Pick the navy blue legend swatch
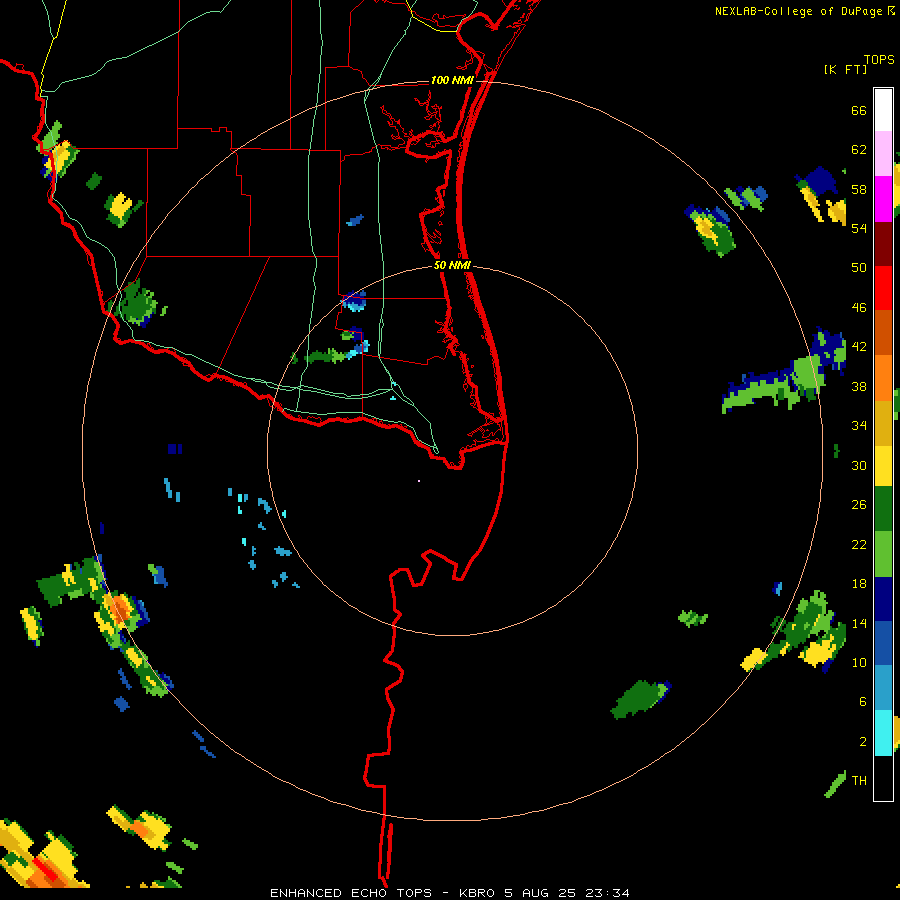The image size is (900, 900). point(883,599)
